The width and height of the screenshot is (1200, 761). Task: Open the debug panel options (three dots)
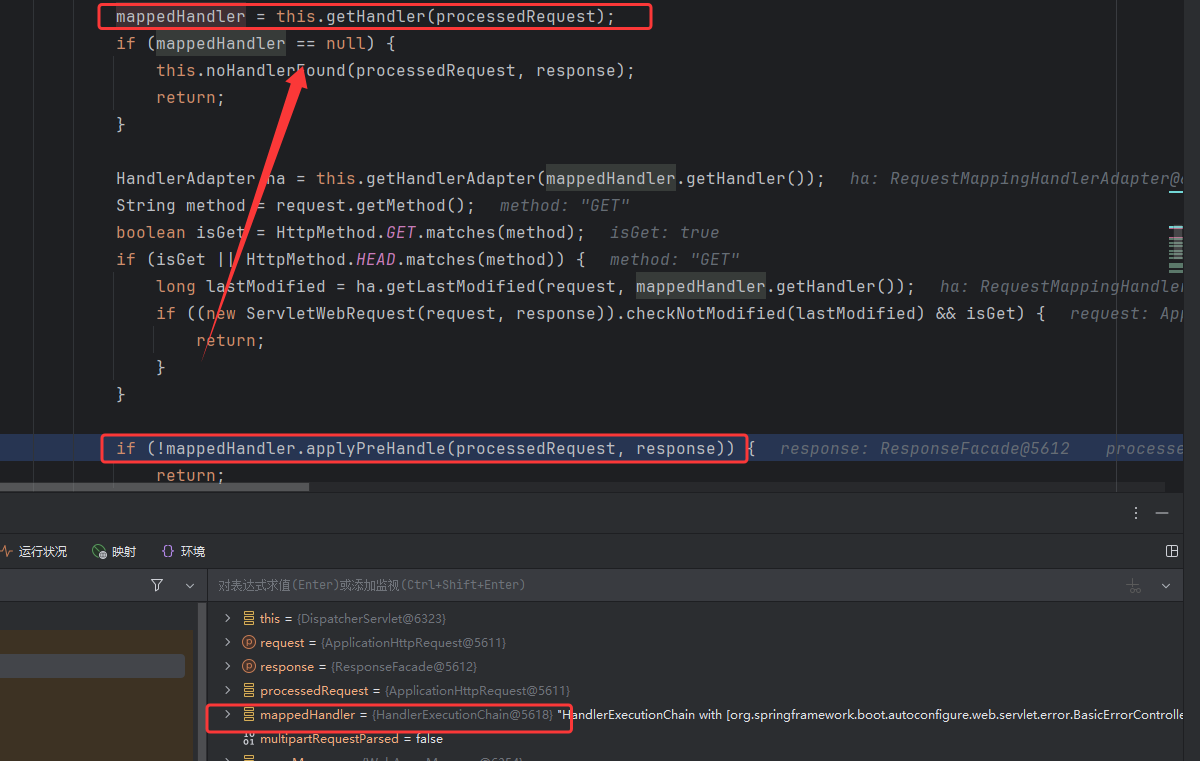pyautogui.click(x=1136, y=513)
